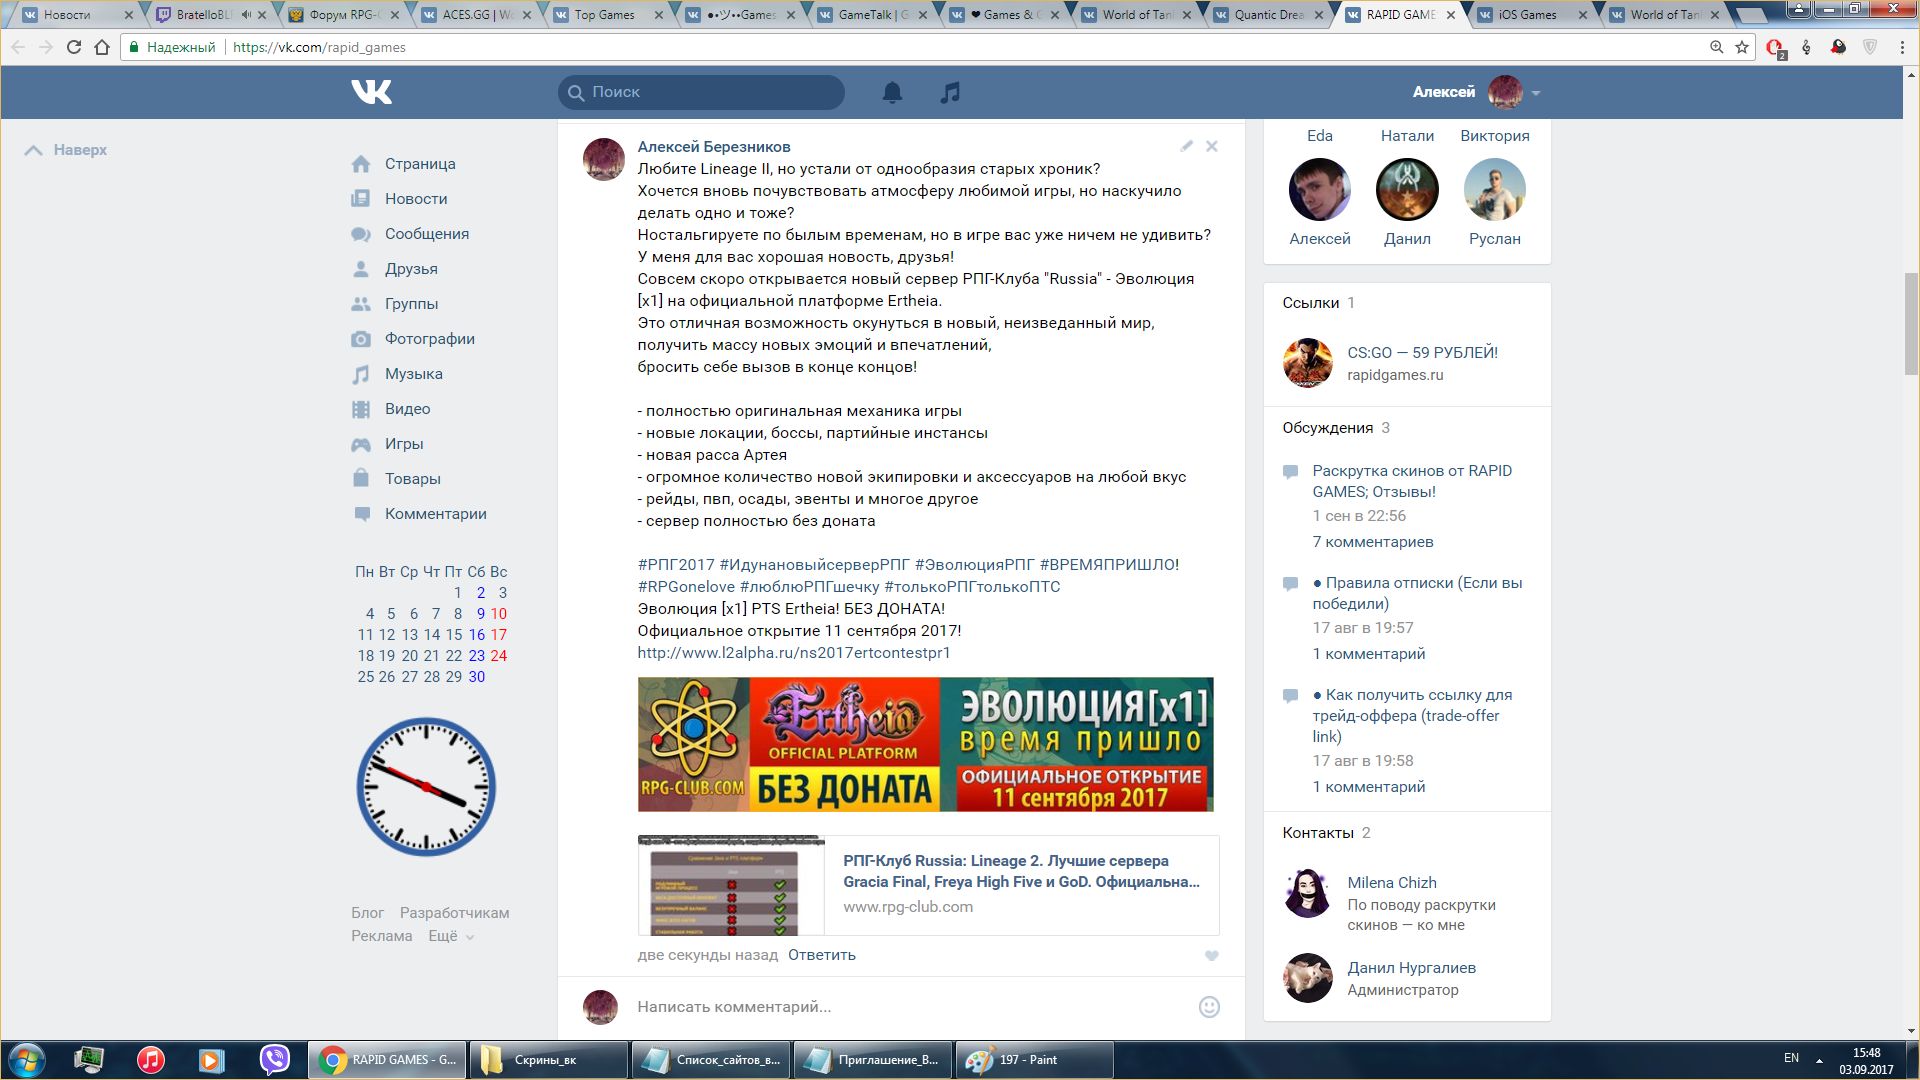Open the CS:GO — 59 РУБЛЕЙ! link

[1422, 353]
